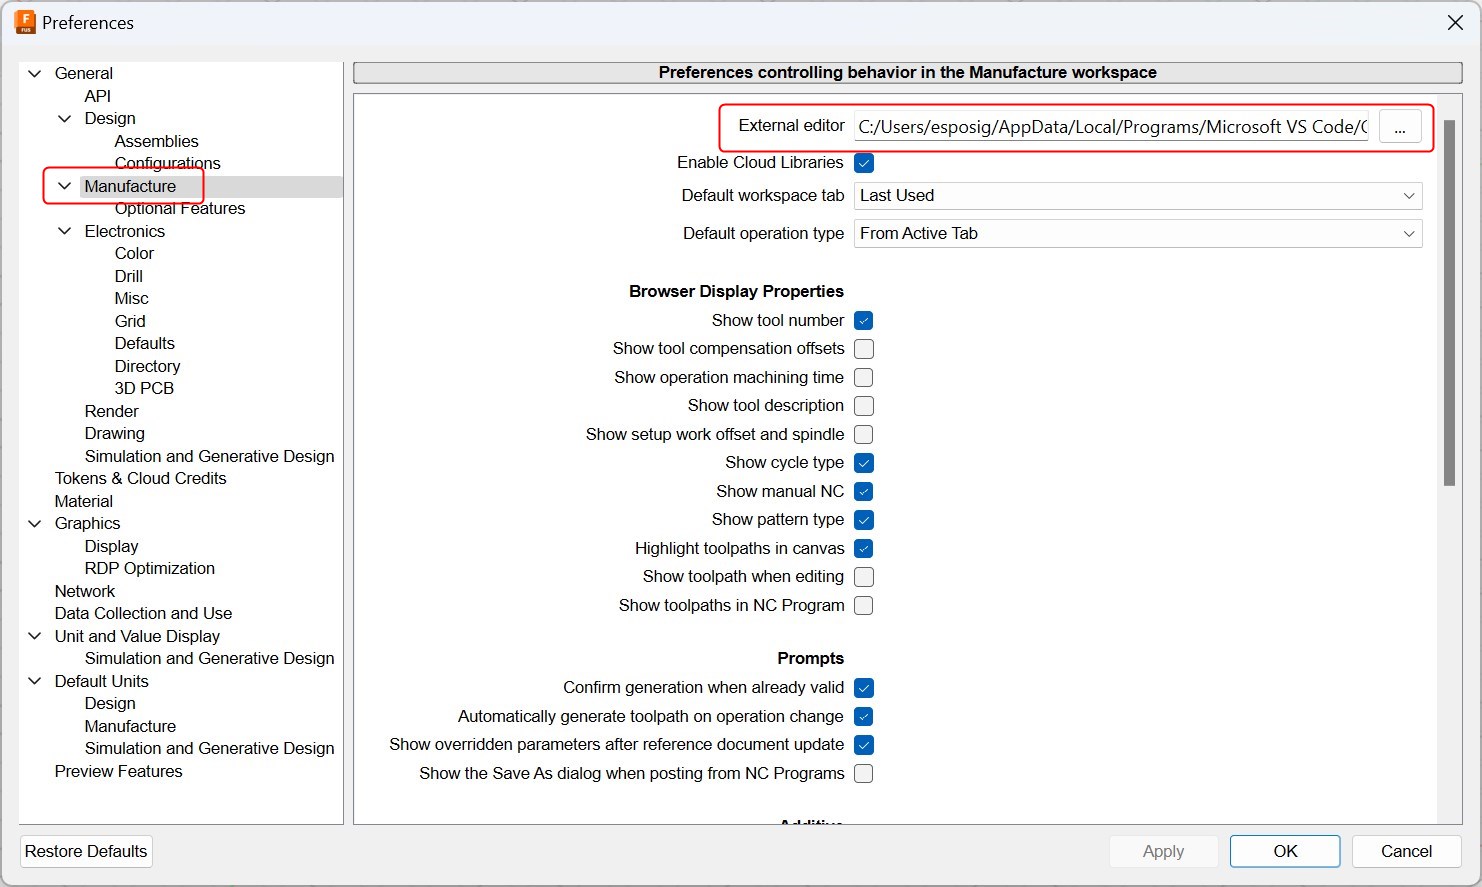The height and width of the screenshot is (887, 1482).
Task: Collapse the Default Units node
Action: 35,681
